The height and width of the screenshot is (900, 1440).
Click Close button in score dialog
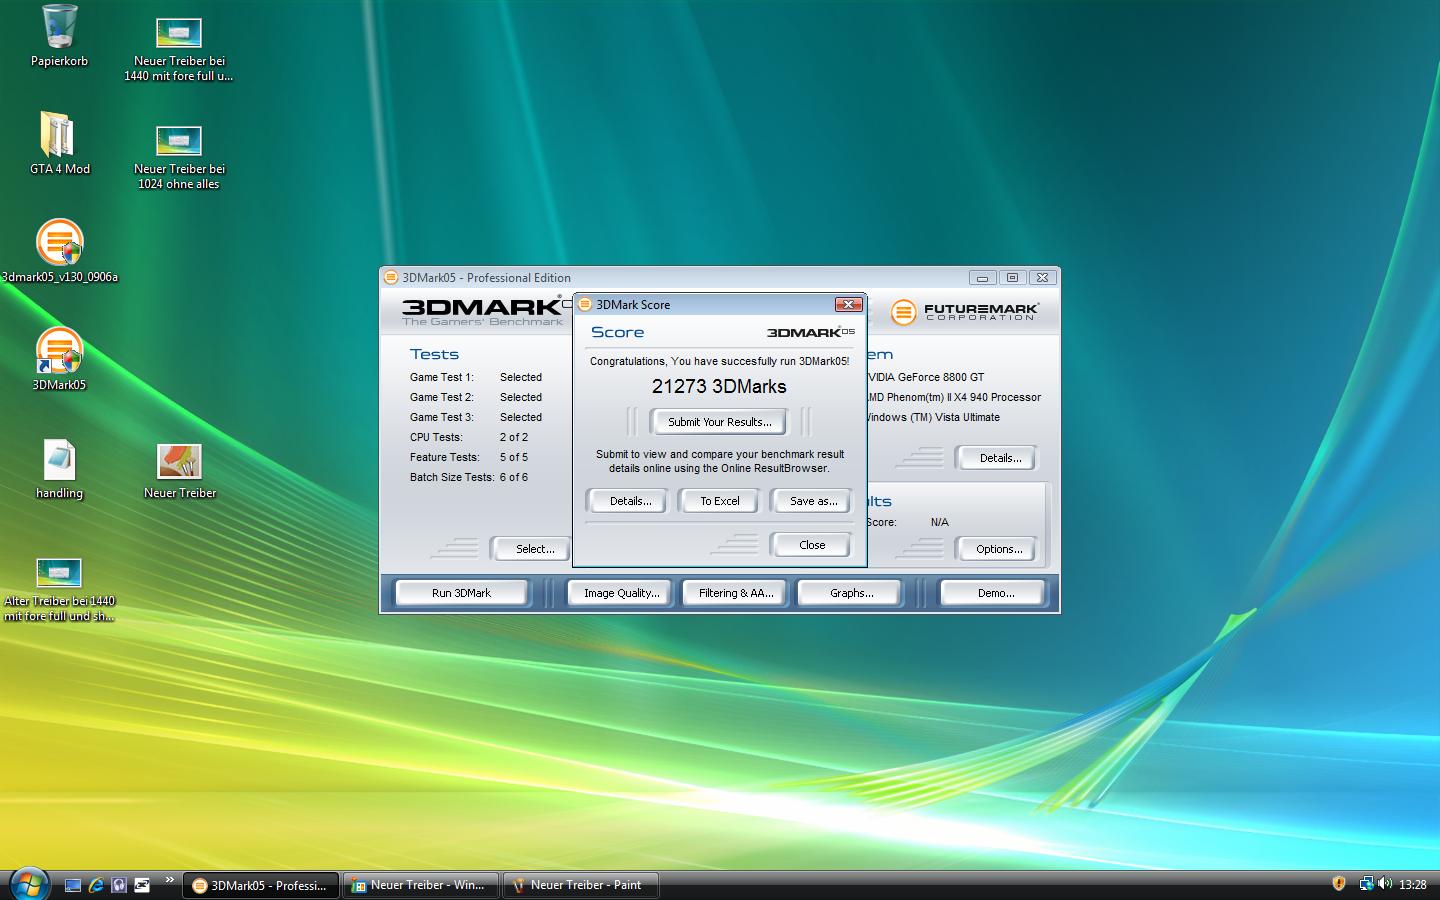[812, 545]
